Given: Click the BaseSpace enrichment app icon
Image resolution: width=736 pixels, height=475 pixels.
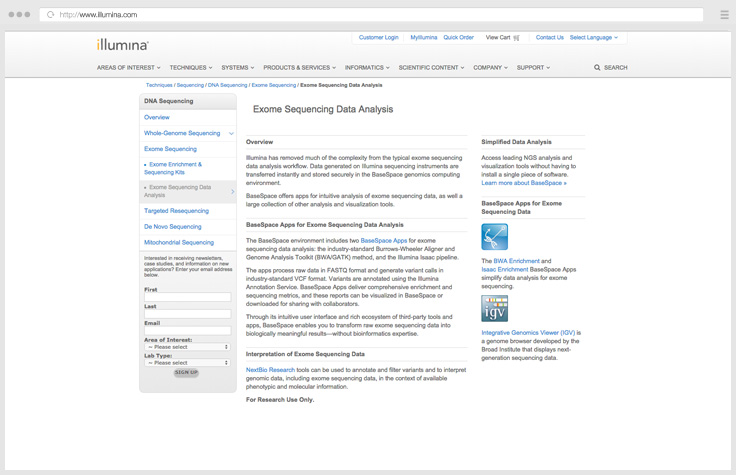Looking at the screenshot, I should click(x=494, y=237).
